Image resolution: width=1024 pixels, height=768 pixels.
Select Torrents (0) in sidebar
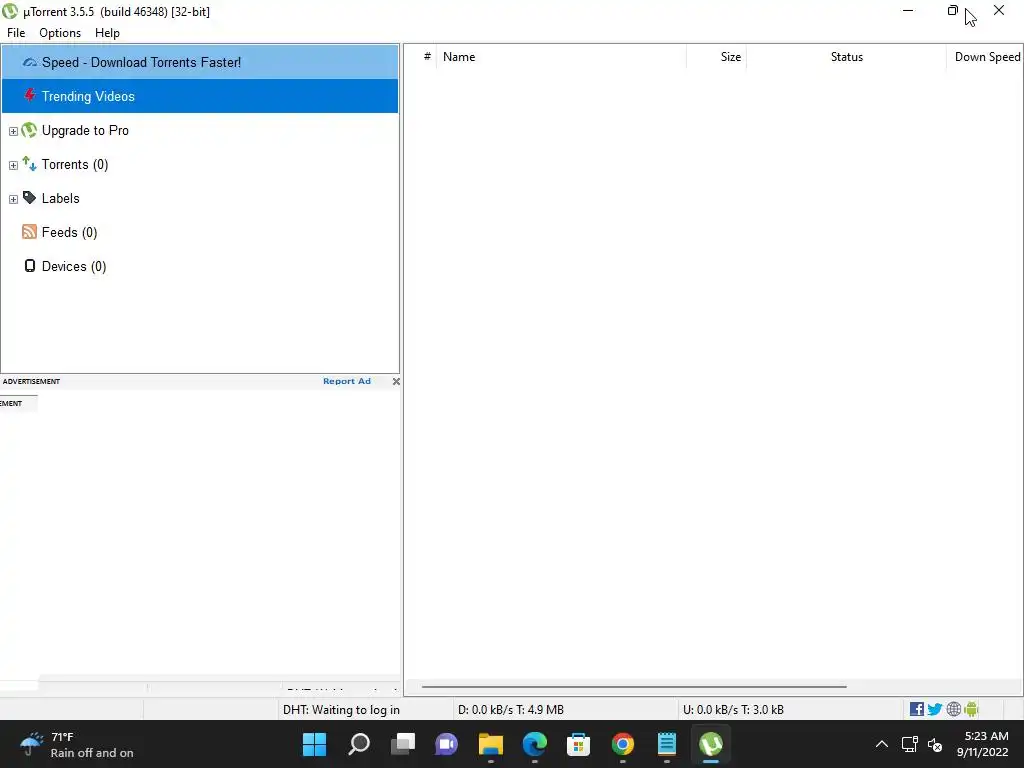(75, 165)
